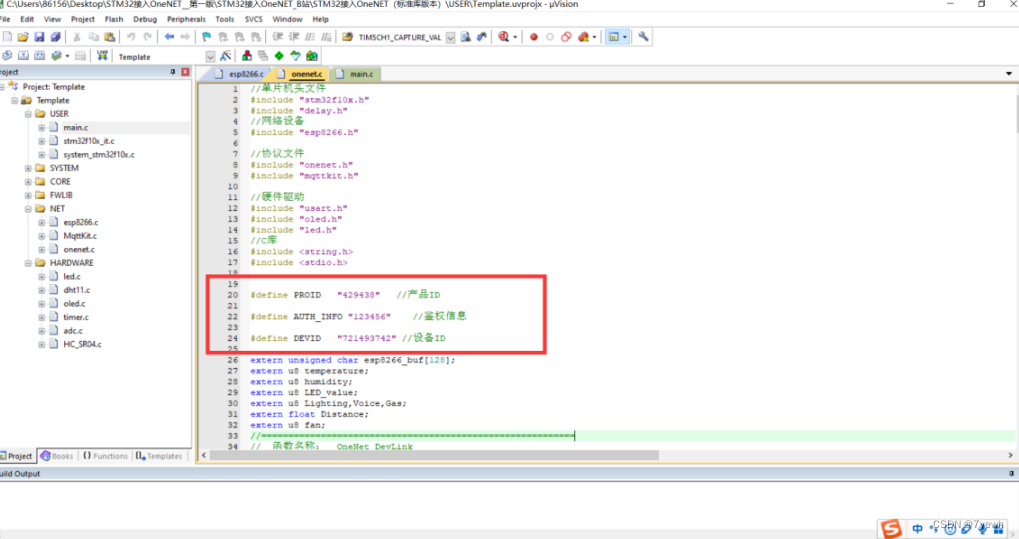The image size is (1019, 539).
Task: Click the Paste clipboard icon
Action: [110, 37]
